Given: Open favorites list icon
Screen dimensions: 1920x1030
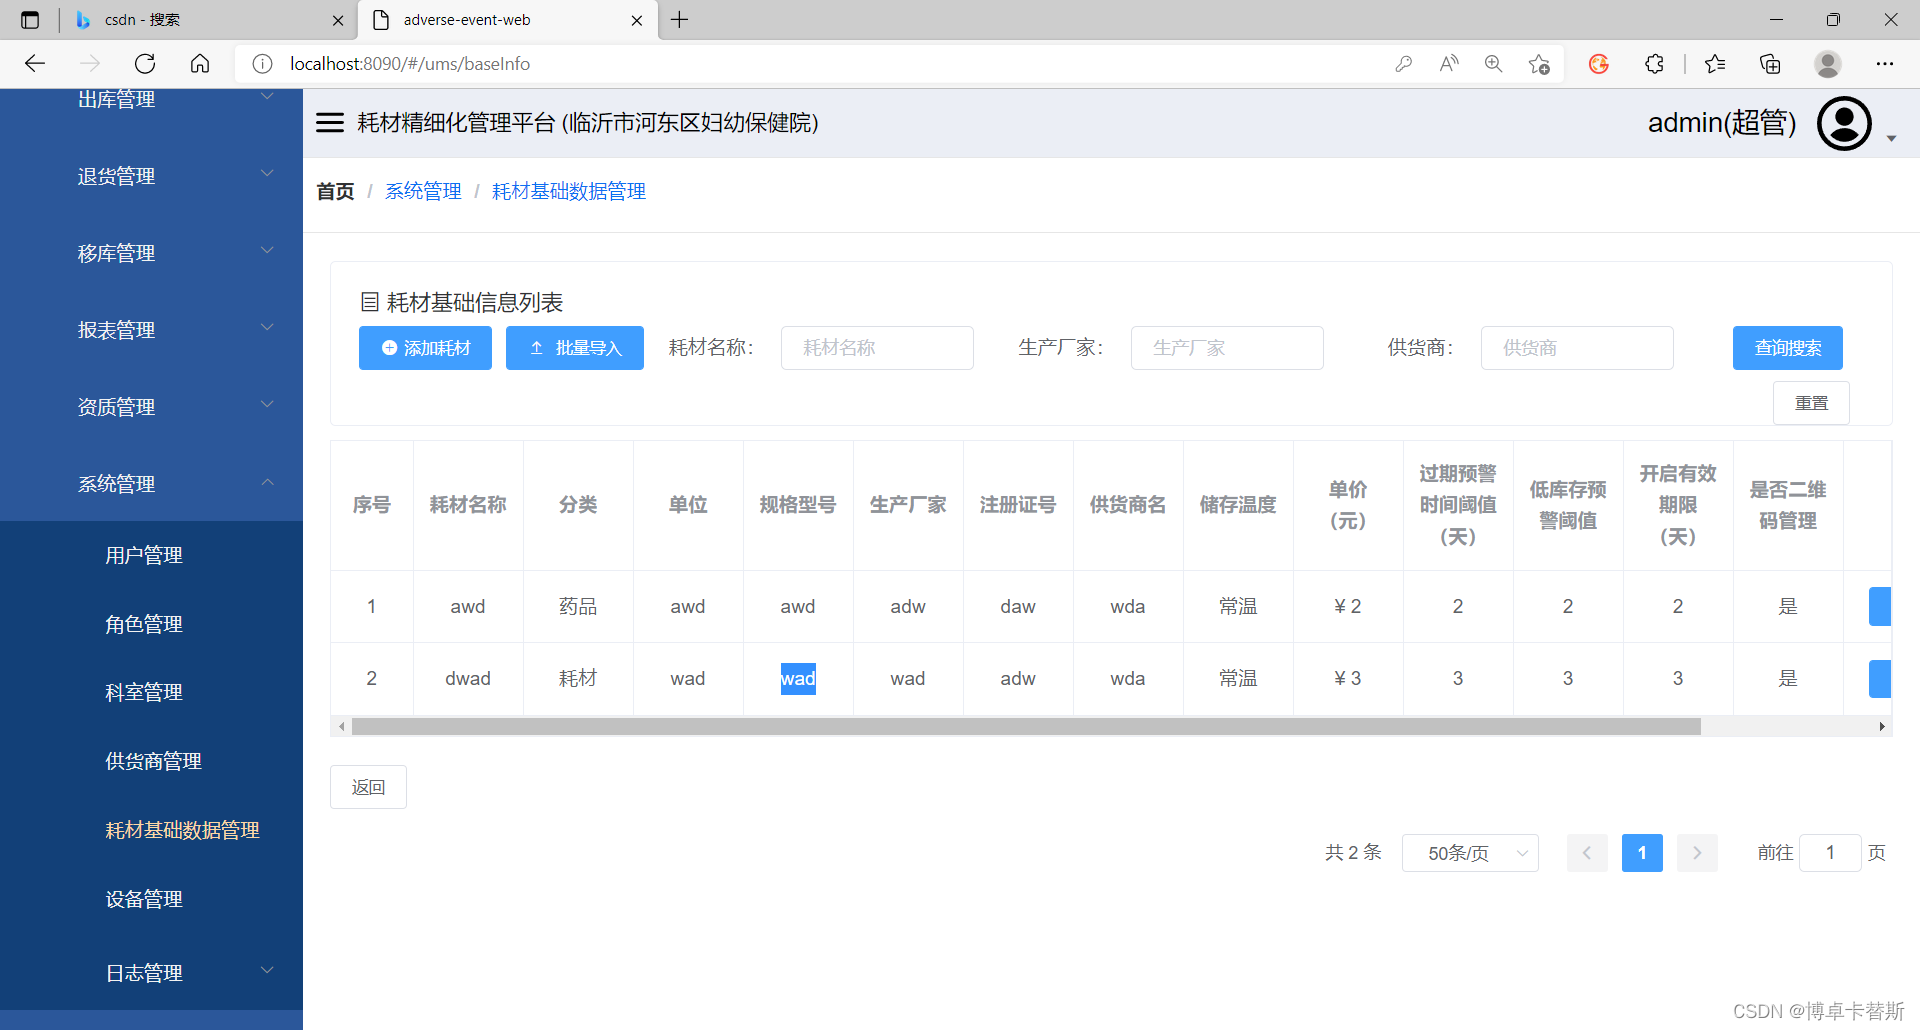Looking at the screenshot, I should coord(1715,64).
